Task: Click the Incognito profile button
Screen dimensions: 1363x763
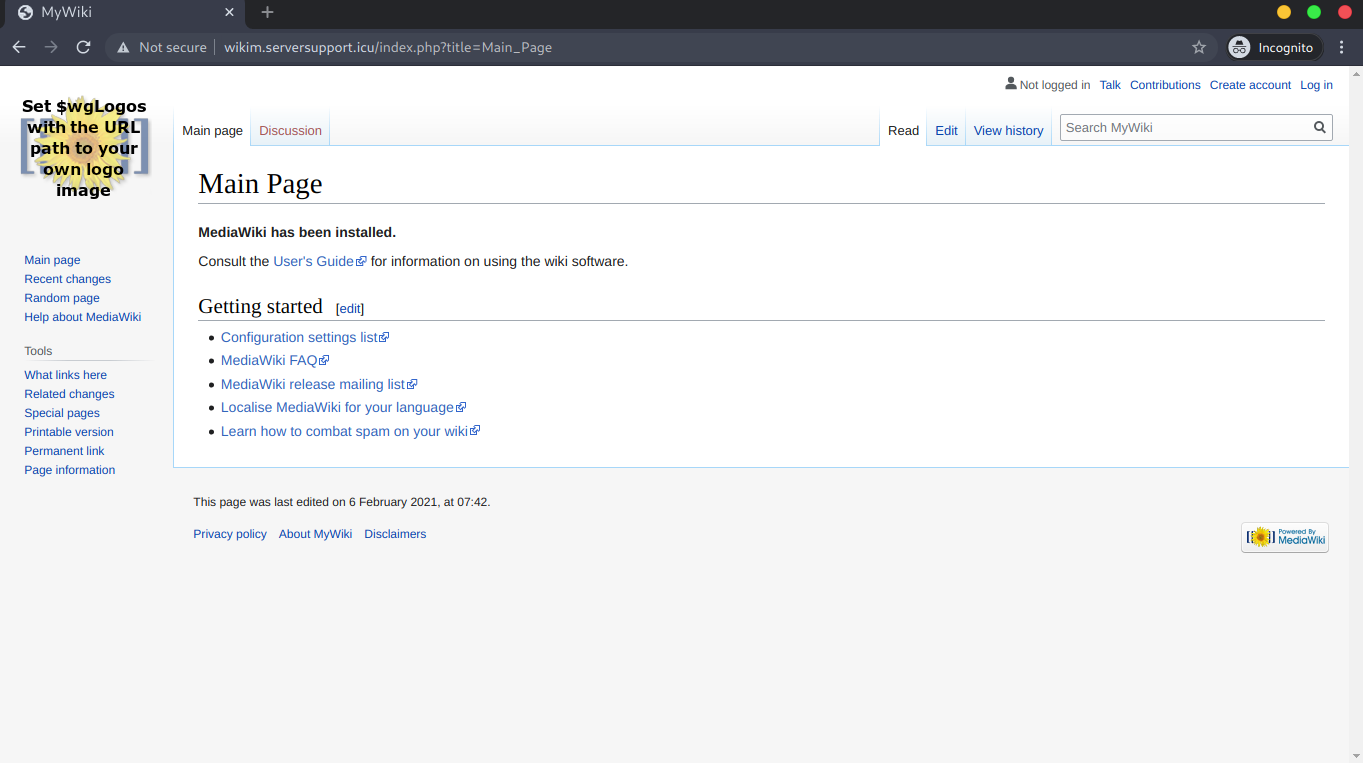Action: [1273, 47]
